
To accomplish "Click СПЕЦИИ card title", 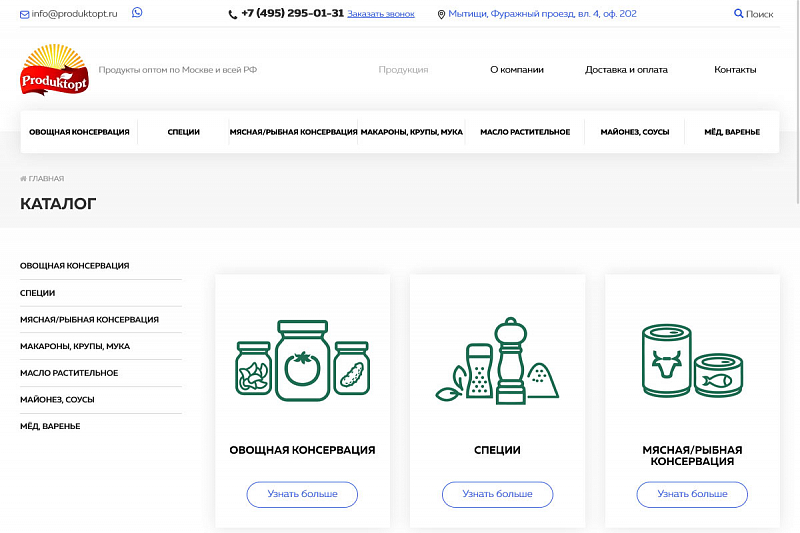I will click(497, 450).
